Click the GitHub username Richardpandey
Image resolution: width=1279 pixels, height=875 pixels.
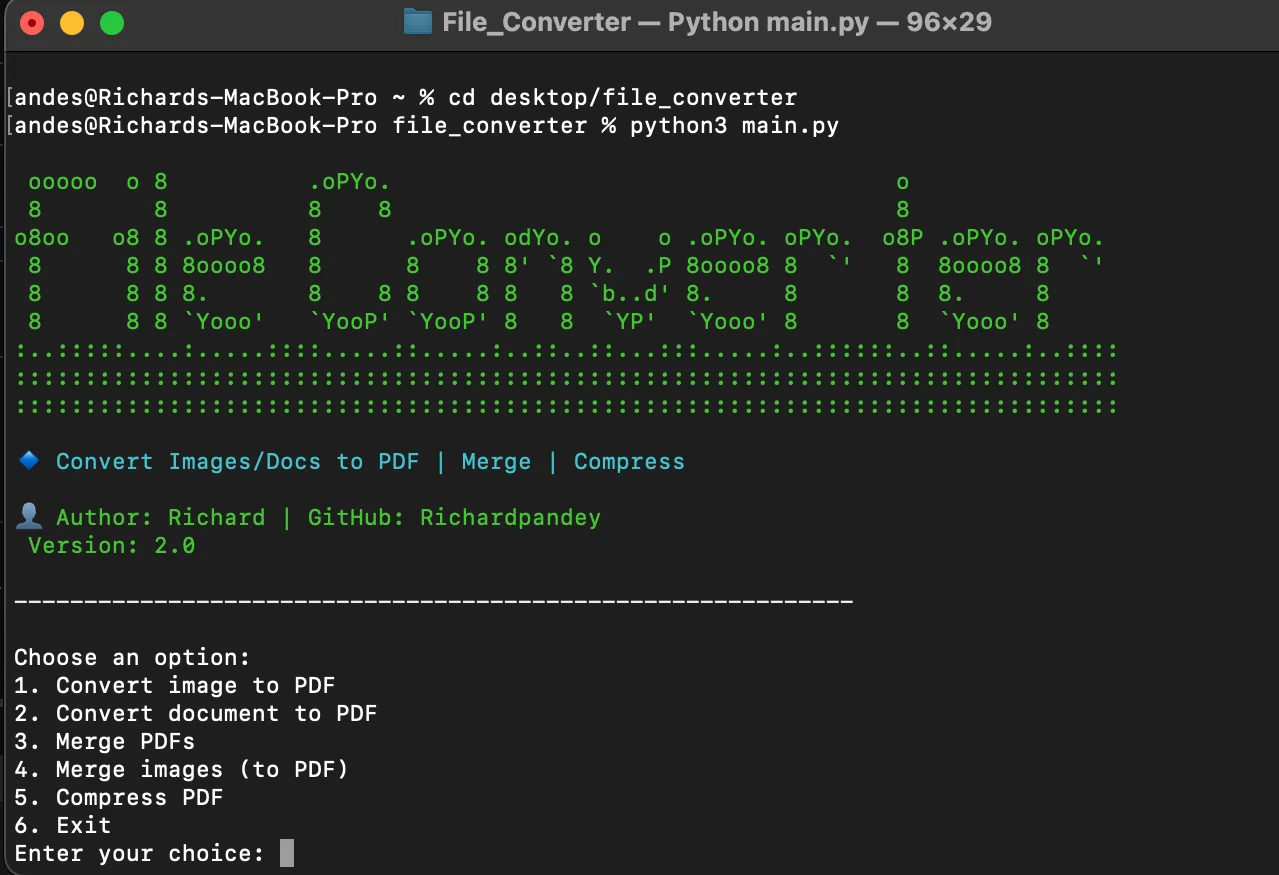[509, 517]
